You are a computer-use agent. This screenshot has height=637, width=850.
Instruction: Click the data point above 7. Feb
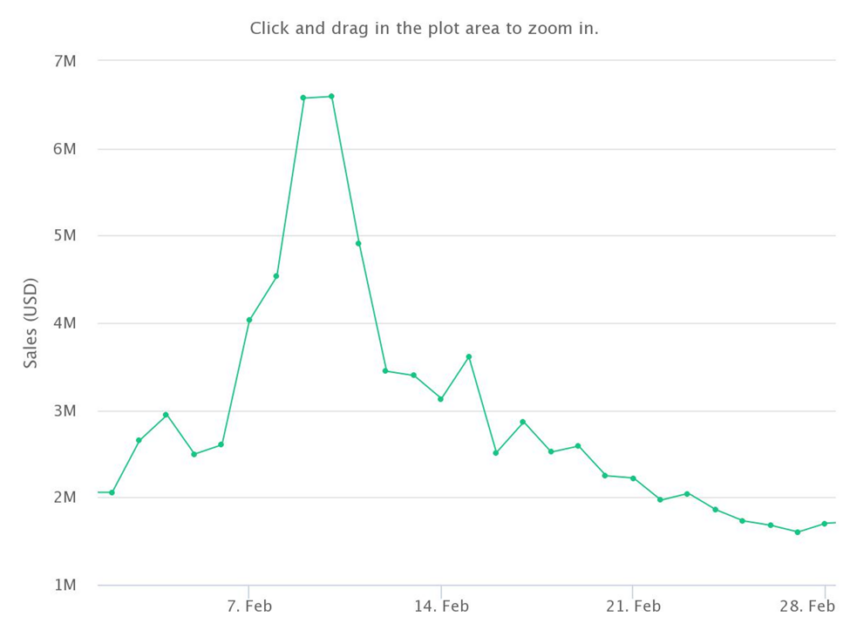point(249,320)
